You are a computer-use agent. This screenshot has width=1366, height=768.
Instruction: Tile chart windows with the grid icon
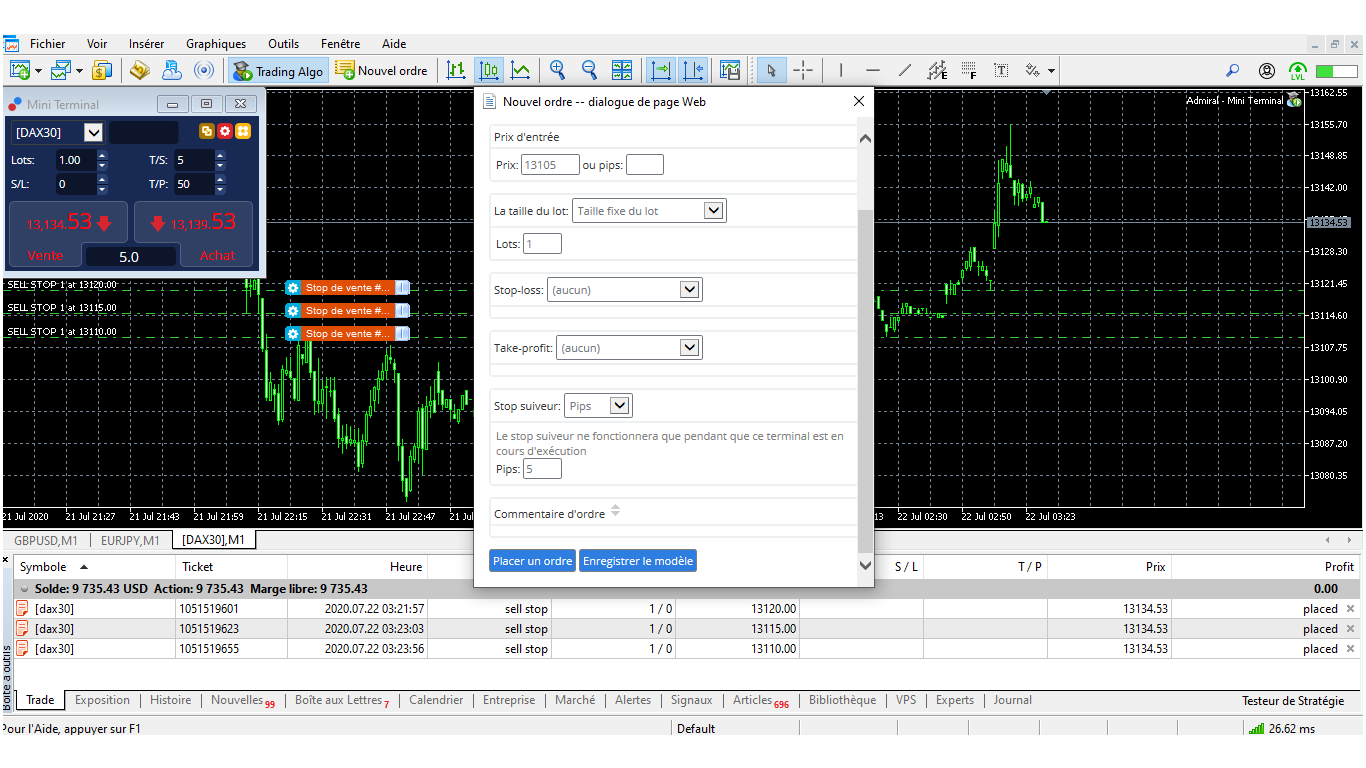tap(622, 70)
